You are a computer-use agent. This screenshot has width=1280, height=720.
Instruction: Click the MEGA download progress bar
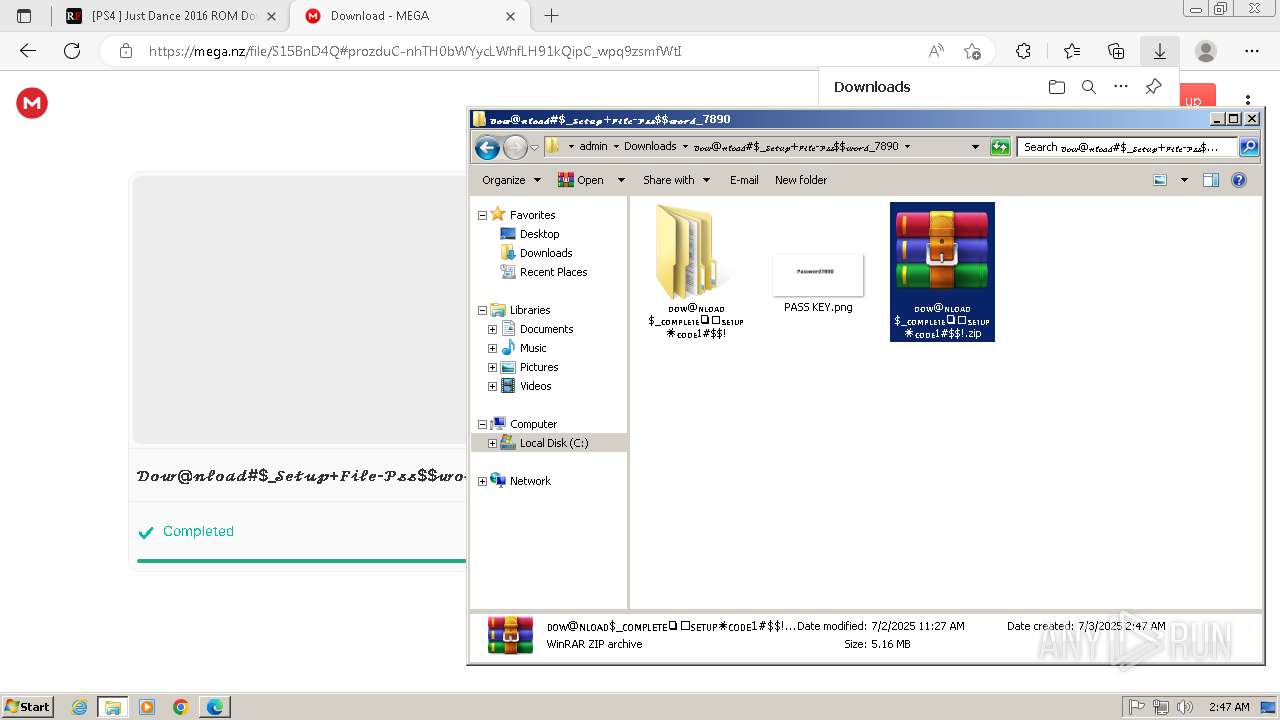pyautogui.click(x=301, y=560)
